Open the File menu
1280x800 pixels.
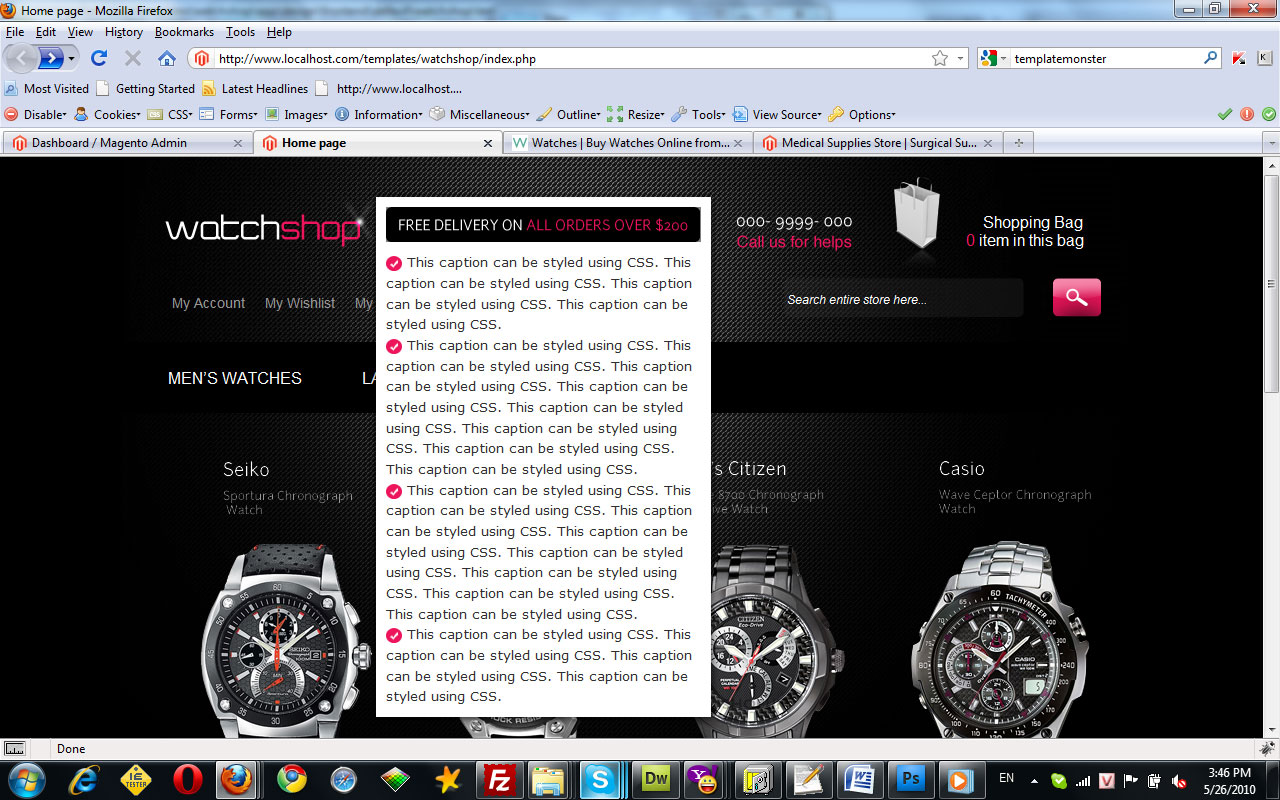tap(14, 32)
